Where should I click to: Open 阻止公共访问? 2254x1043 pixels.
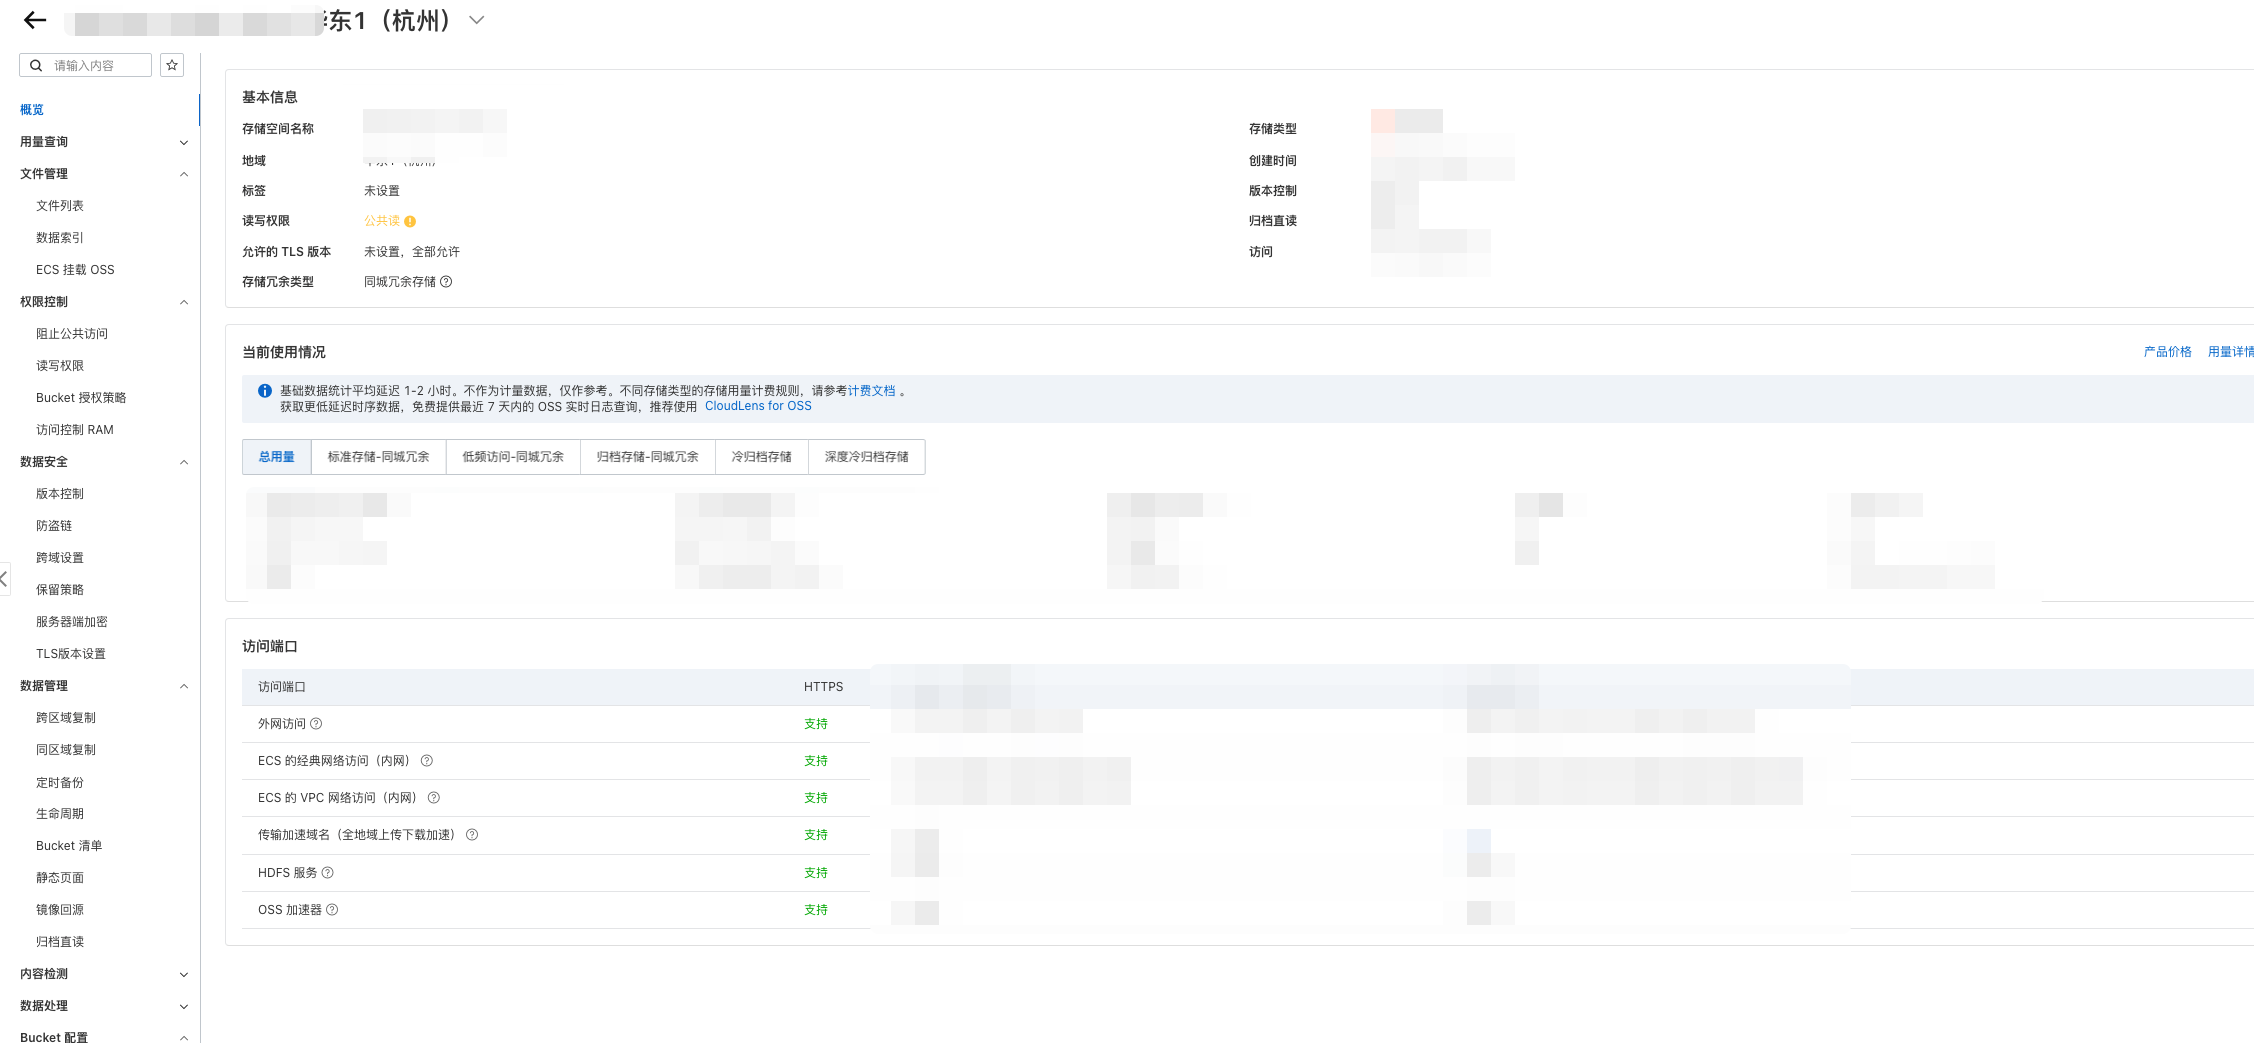coord(72,334)
